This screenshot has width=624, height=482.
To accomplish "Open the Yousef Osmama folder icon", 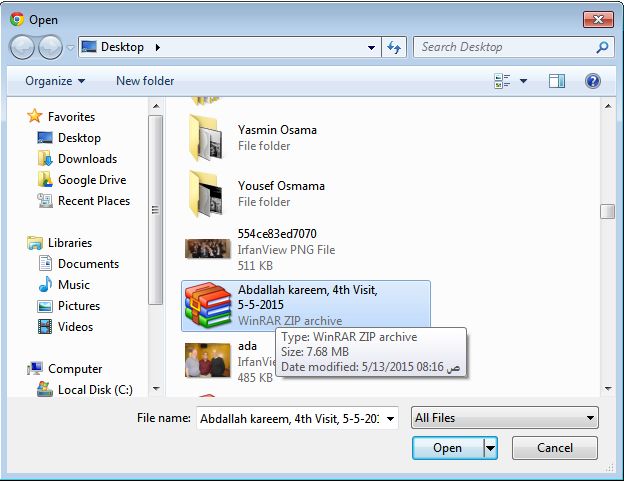I will coord(207,193).
